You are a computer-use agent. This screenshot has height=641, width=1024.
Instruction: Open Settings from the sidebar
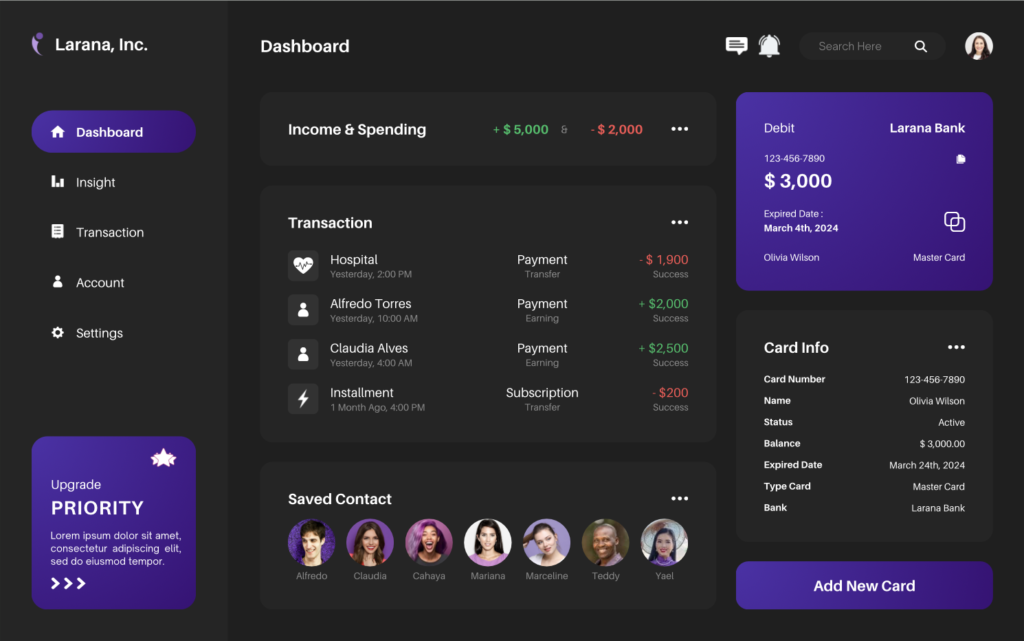click(99, 333)
